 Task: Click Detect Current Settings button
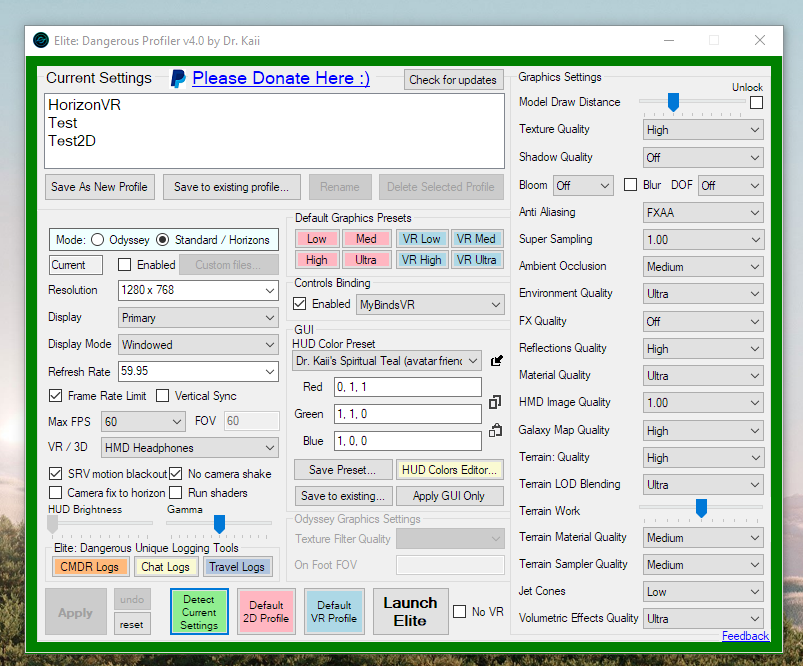click(199, 612)
